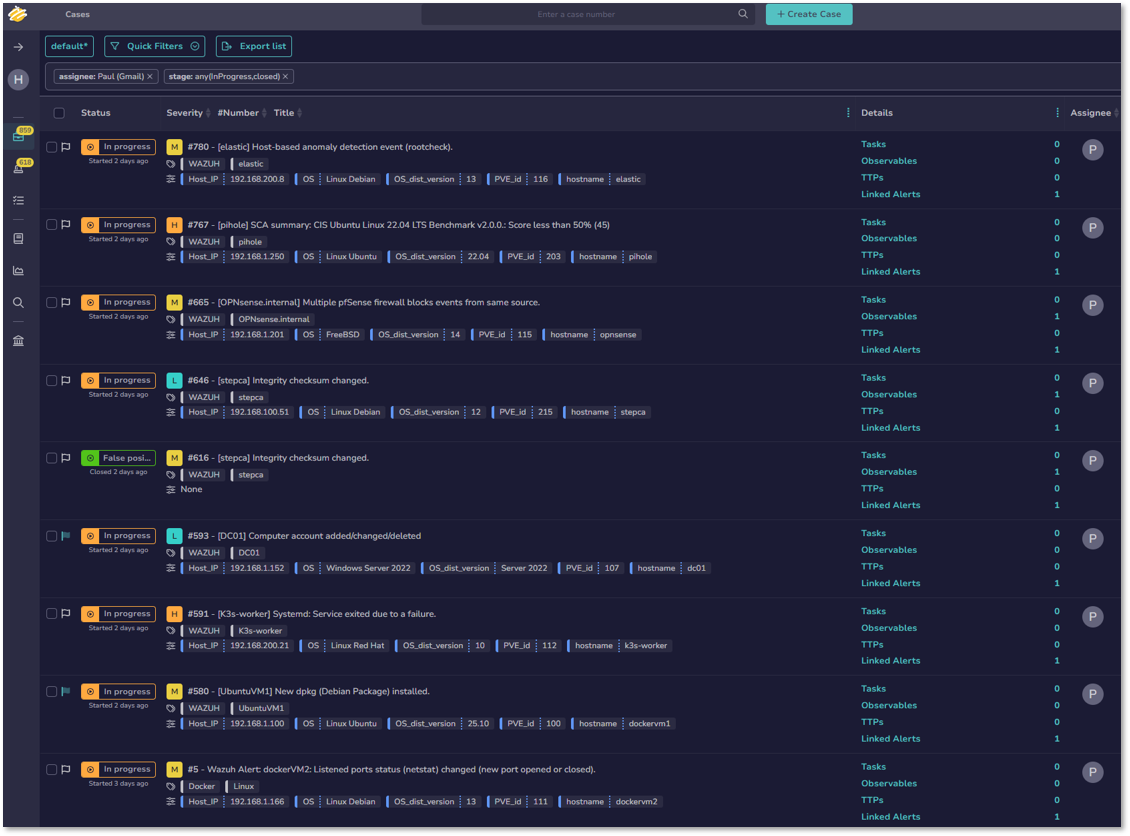Open the Quick Filters dropdown
Screen dimensions: 1130x836
click(154, 46)
